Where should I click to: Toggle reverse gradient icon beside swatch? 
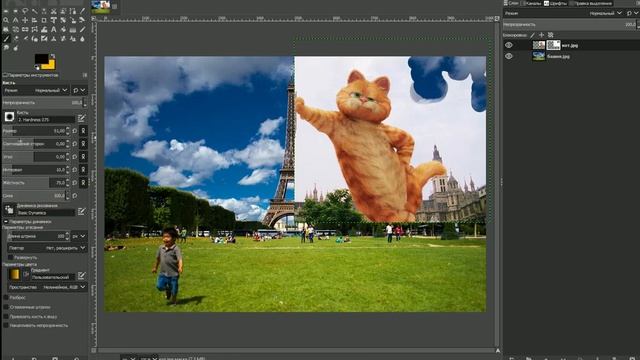pos(26,274)
